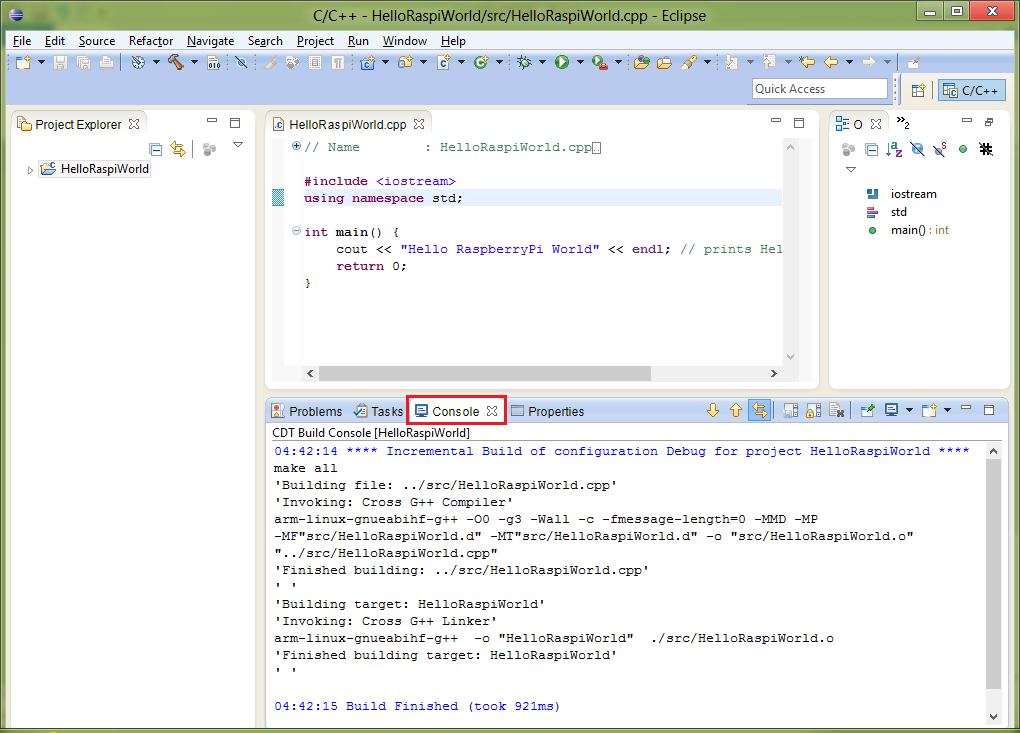The height and width of the screenshot is (733, 1020).
Task: Click the New file toolbar icon
Action: tap(23, 62)
